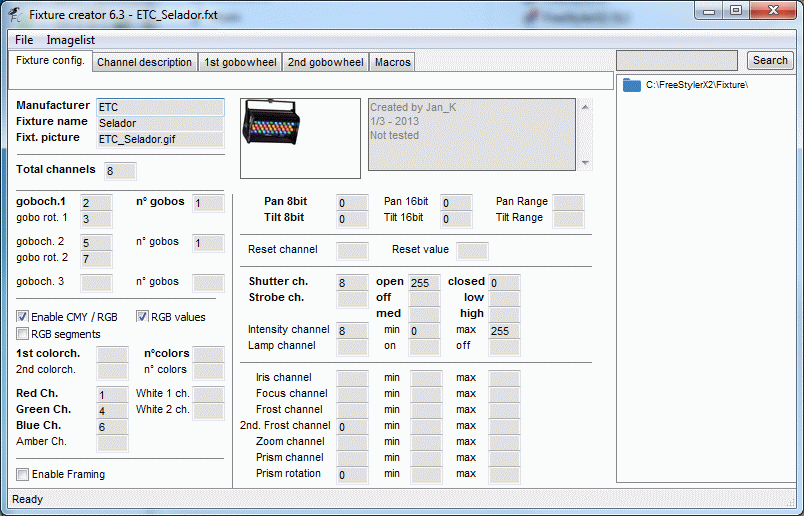804x516 pixels.
Task: Open the File menu
Action: tap(24, 40)
